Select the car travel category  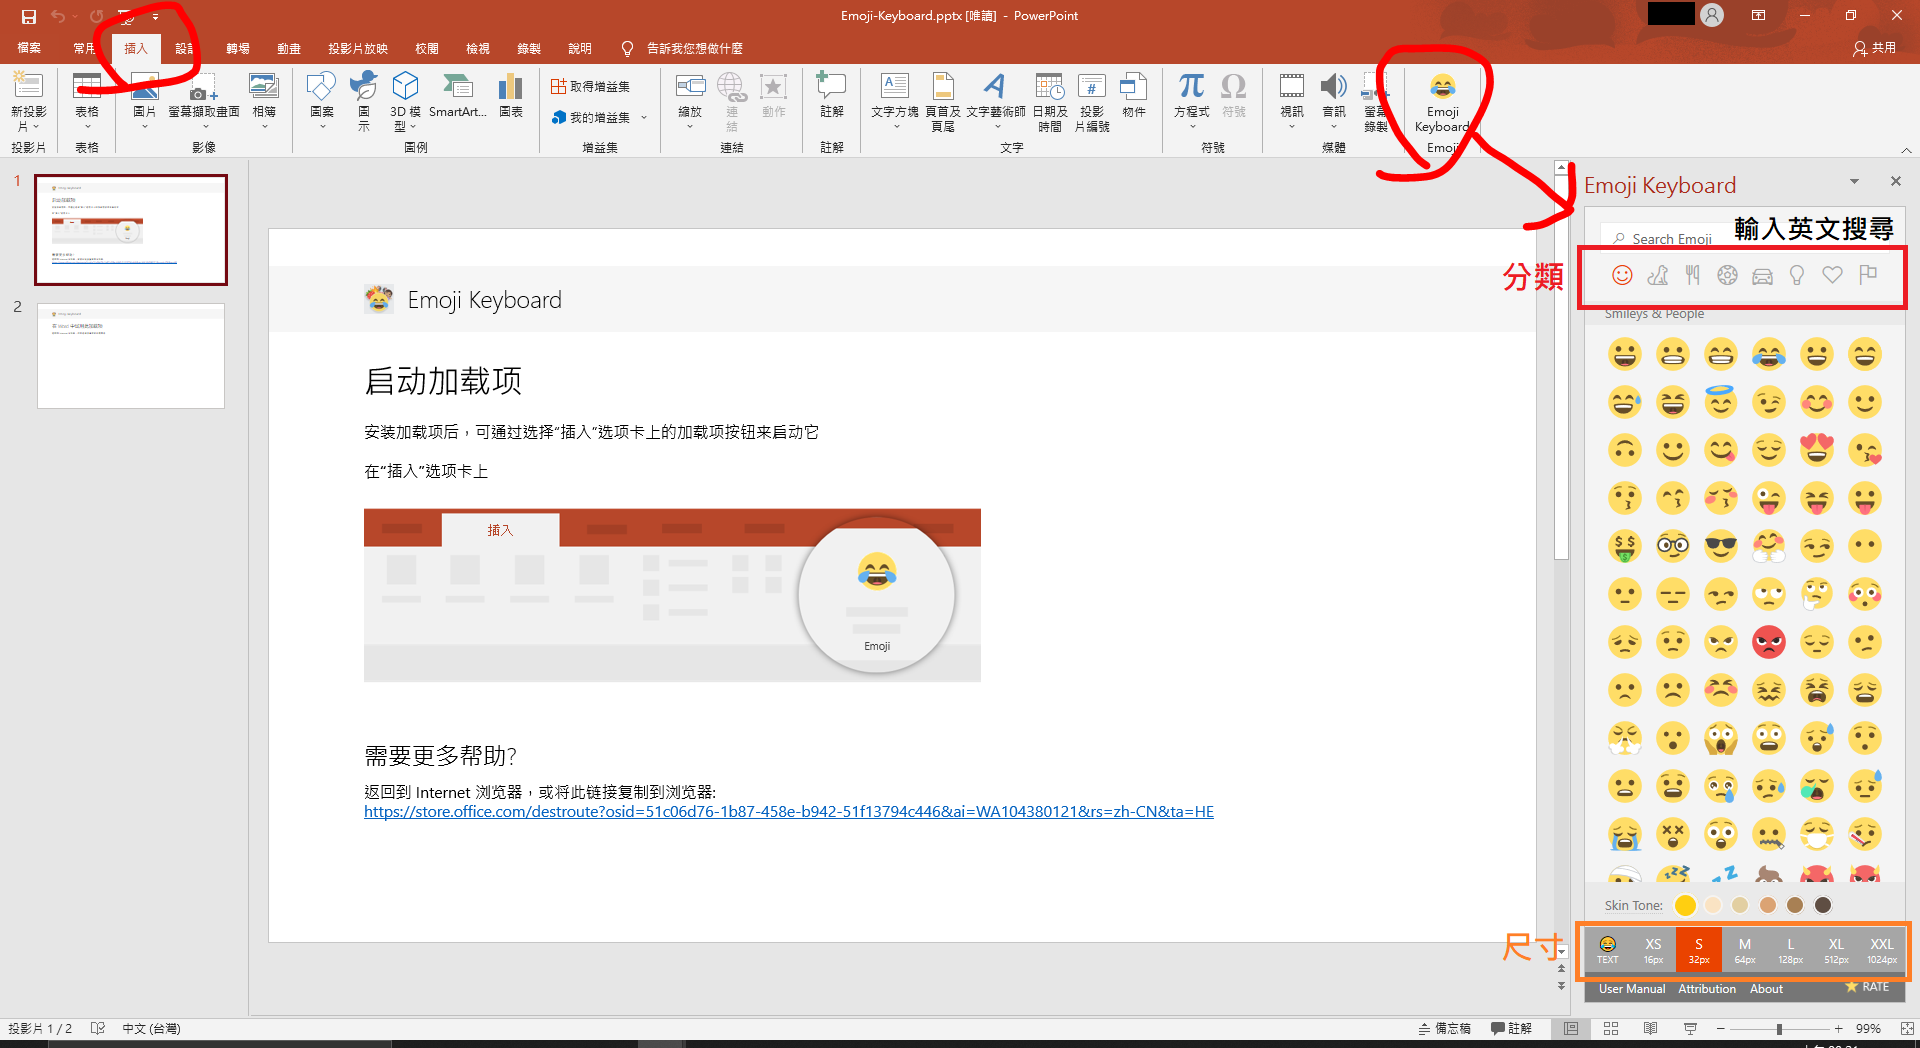[1762, 276]
